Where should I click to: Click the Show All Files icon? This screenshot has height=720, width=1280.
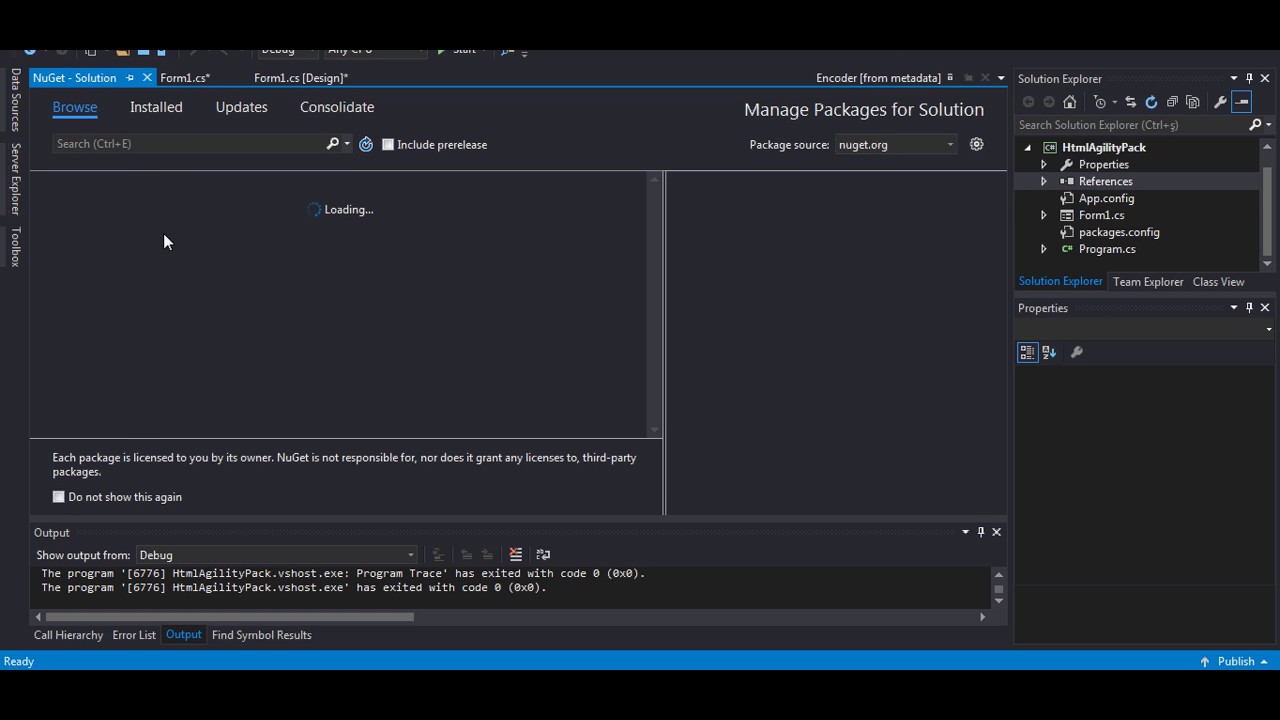click(x=1192, y=102)
